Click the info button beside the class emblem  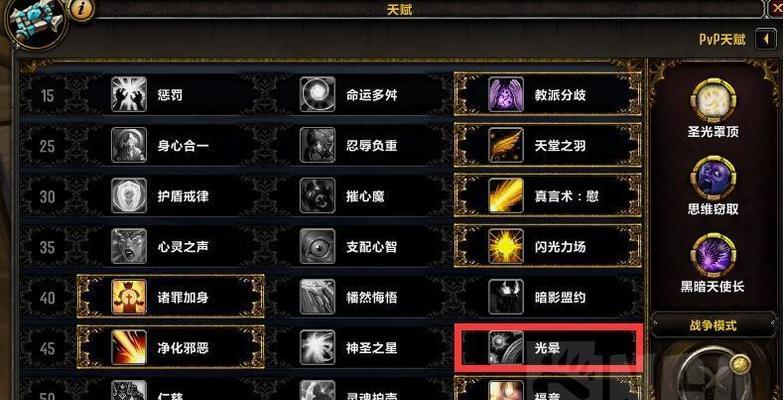coord(79,9)
